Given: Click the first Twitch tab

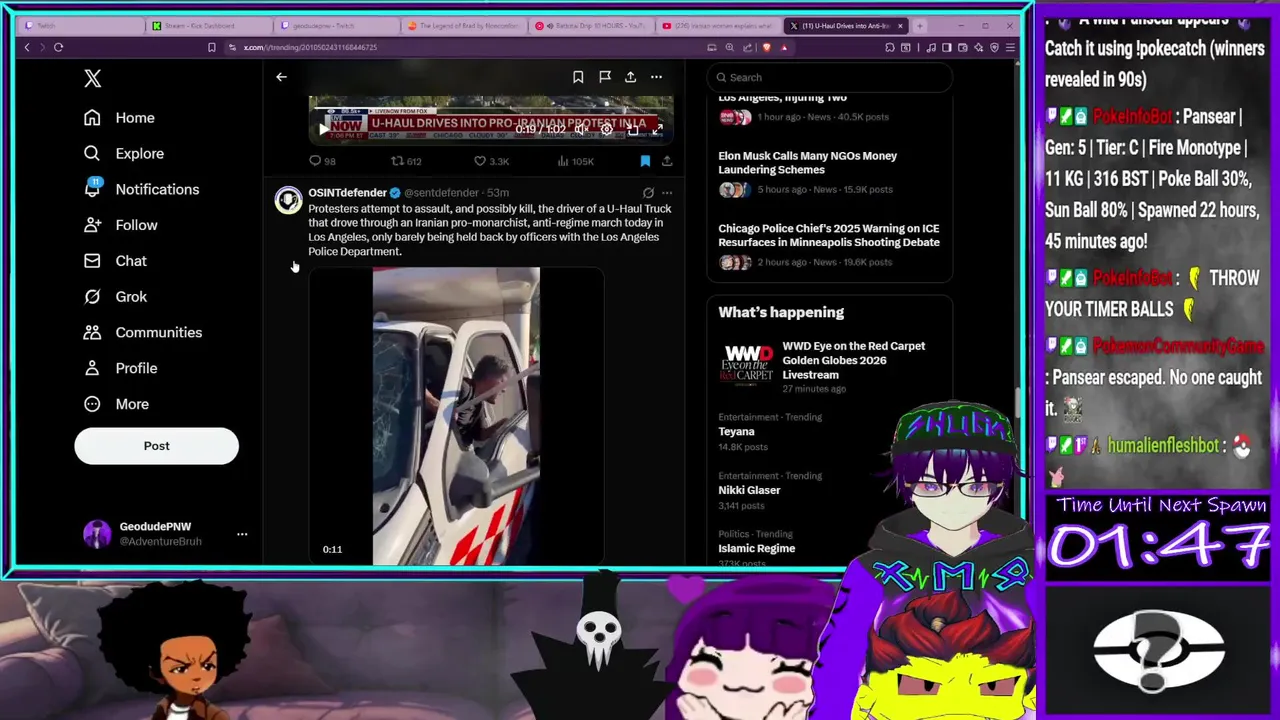Looking at the screenshot, I should tap(80, 26).
